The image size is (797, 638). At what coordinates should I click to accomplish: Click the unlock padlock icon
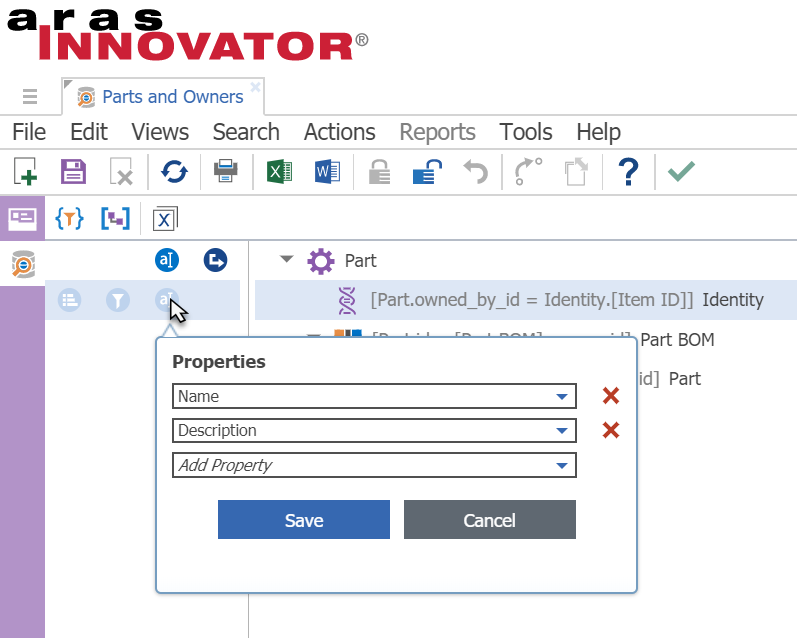coord(427,172)
